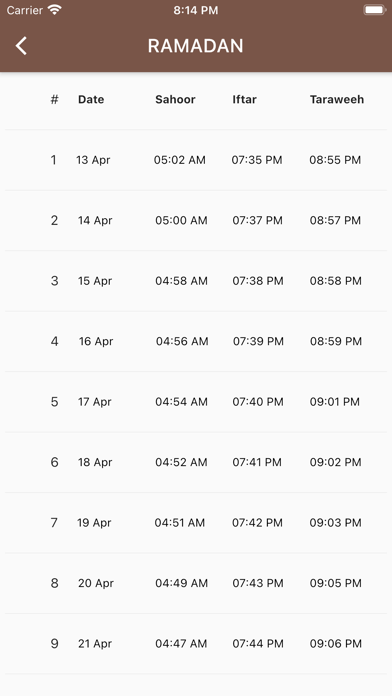
Task: Tap the battery icon in status bar
Action: pos(374,10)
